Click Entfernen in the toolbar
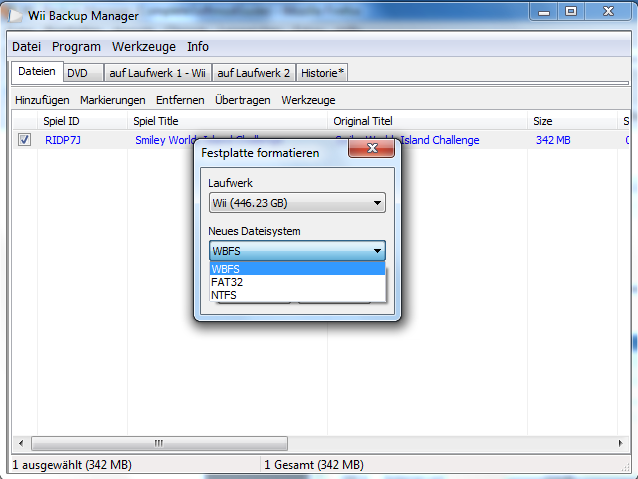 click(x=180, y=100)
